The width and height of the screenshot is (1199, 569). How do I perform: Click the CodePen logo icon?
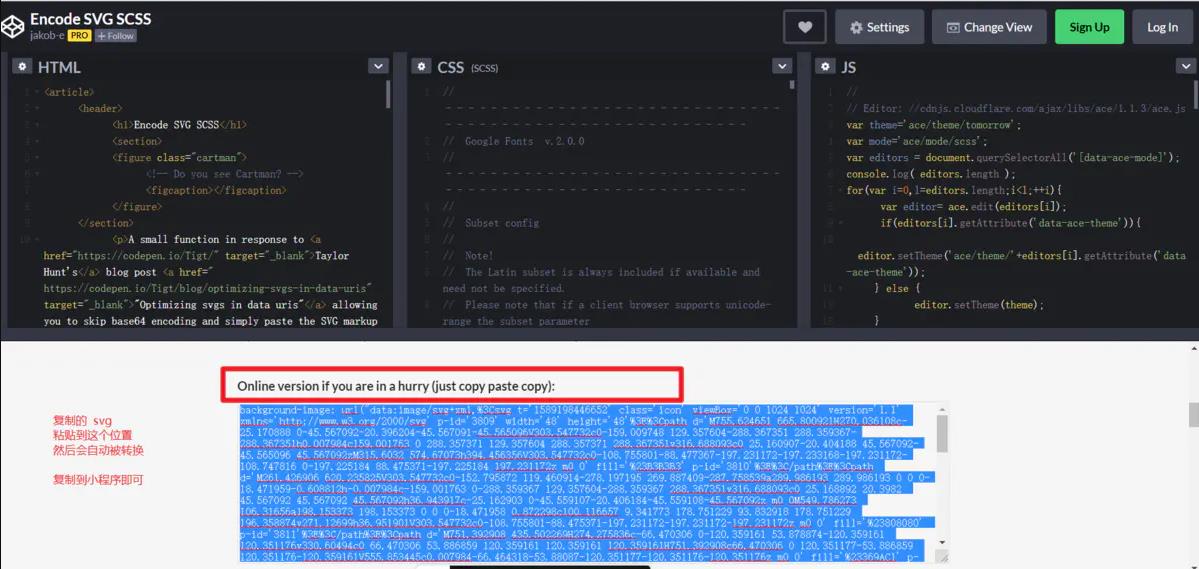click(x=13, y=27)
